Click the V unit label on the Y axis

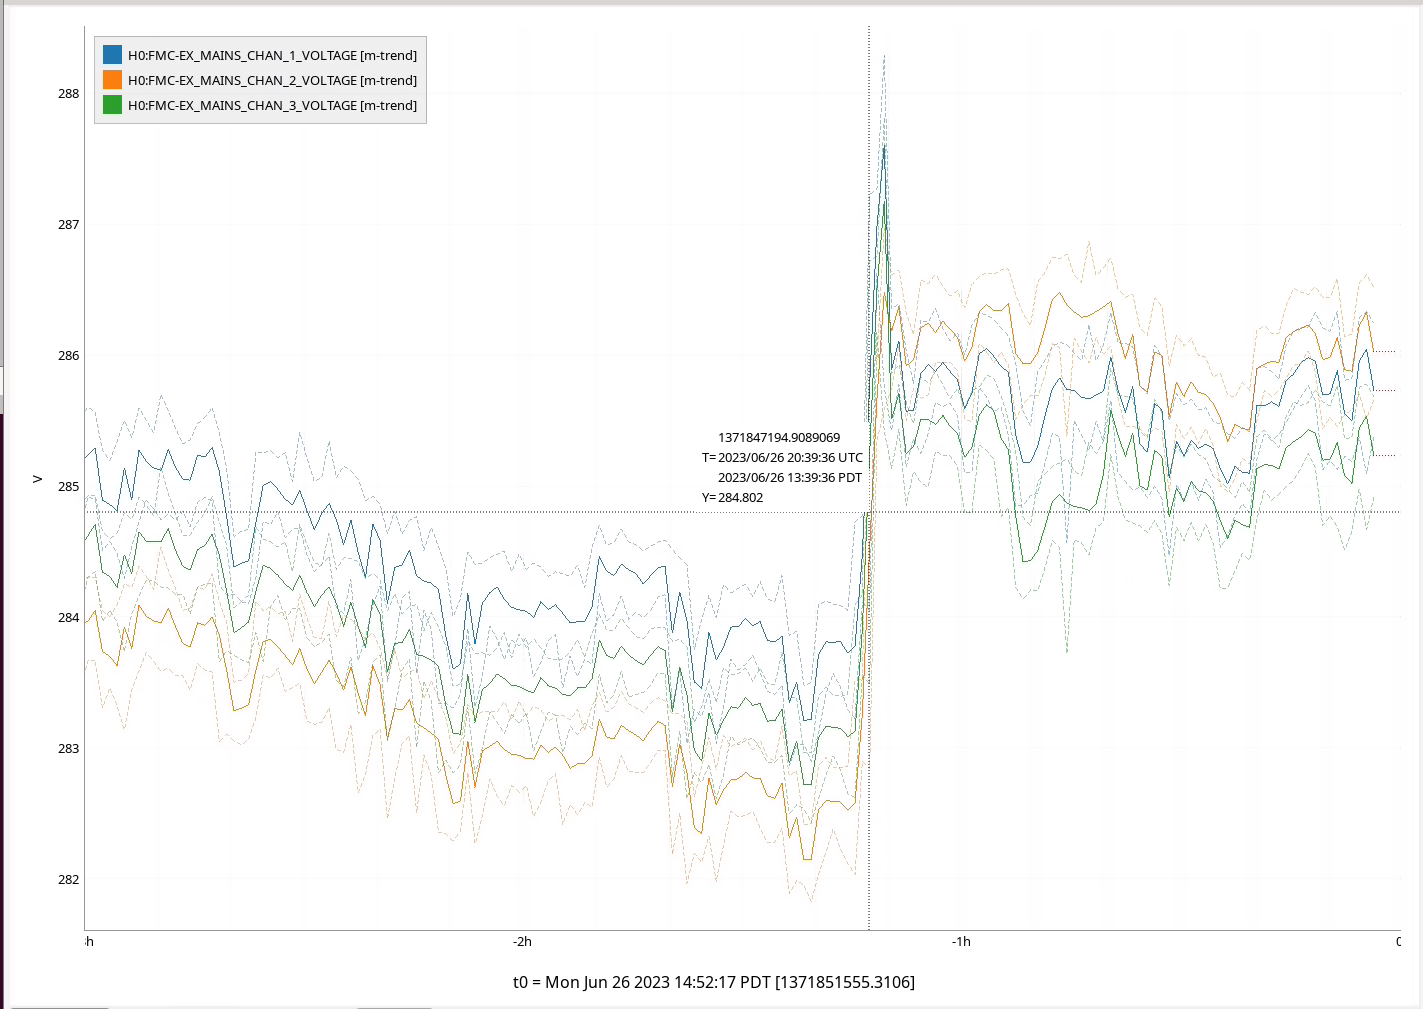point(38,479)
